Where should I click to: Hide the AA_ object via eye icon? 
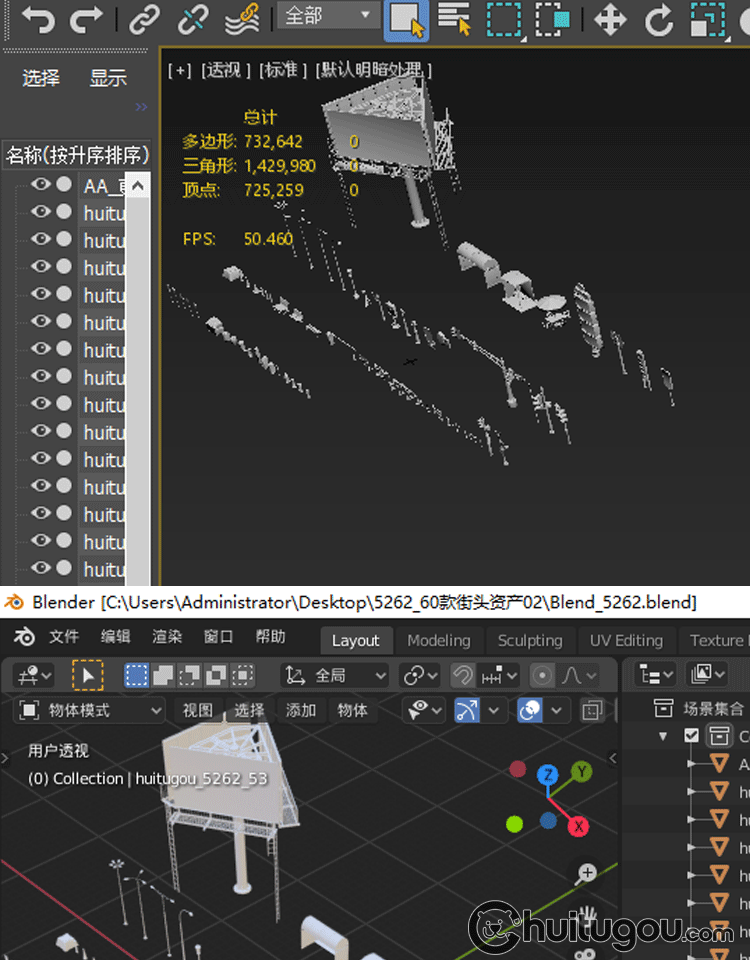(x=40, y=185)
